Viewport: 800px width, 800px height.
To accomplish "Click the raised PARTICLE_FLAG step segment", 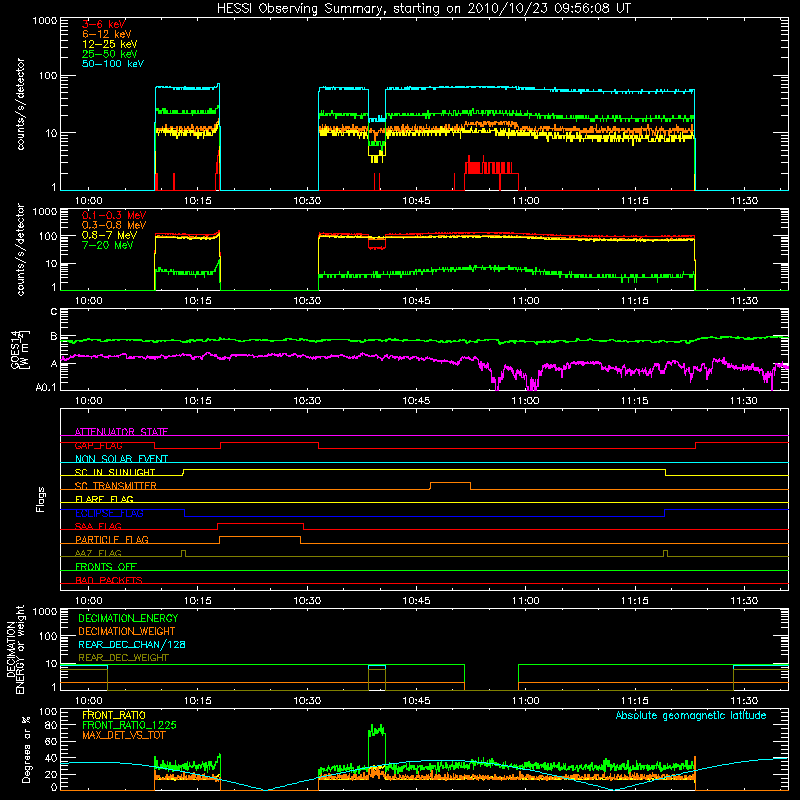I will tap(260, 537).
